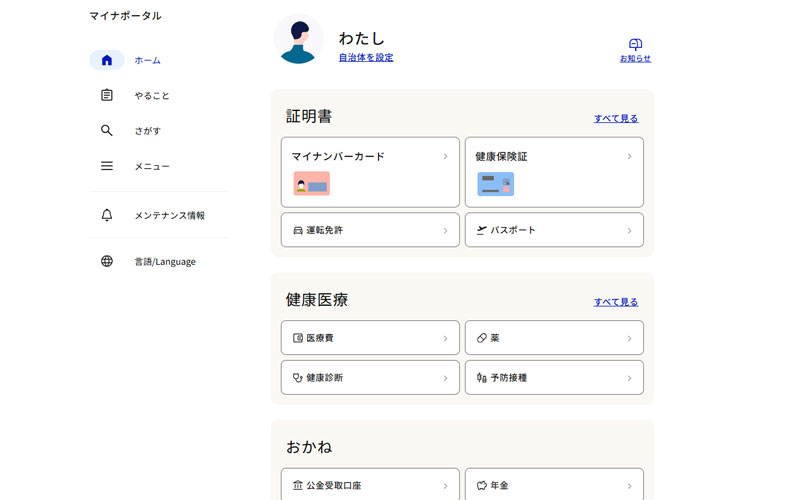Open the マイナンバーカード card chevron
The image size is (800, 500).
(x=445, y=156)
